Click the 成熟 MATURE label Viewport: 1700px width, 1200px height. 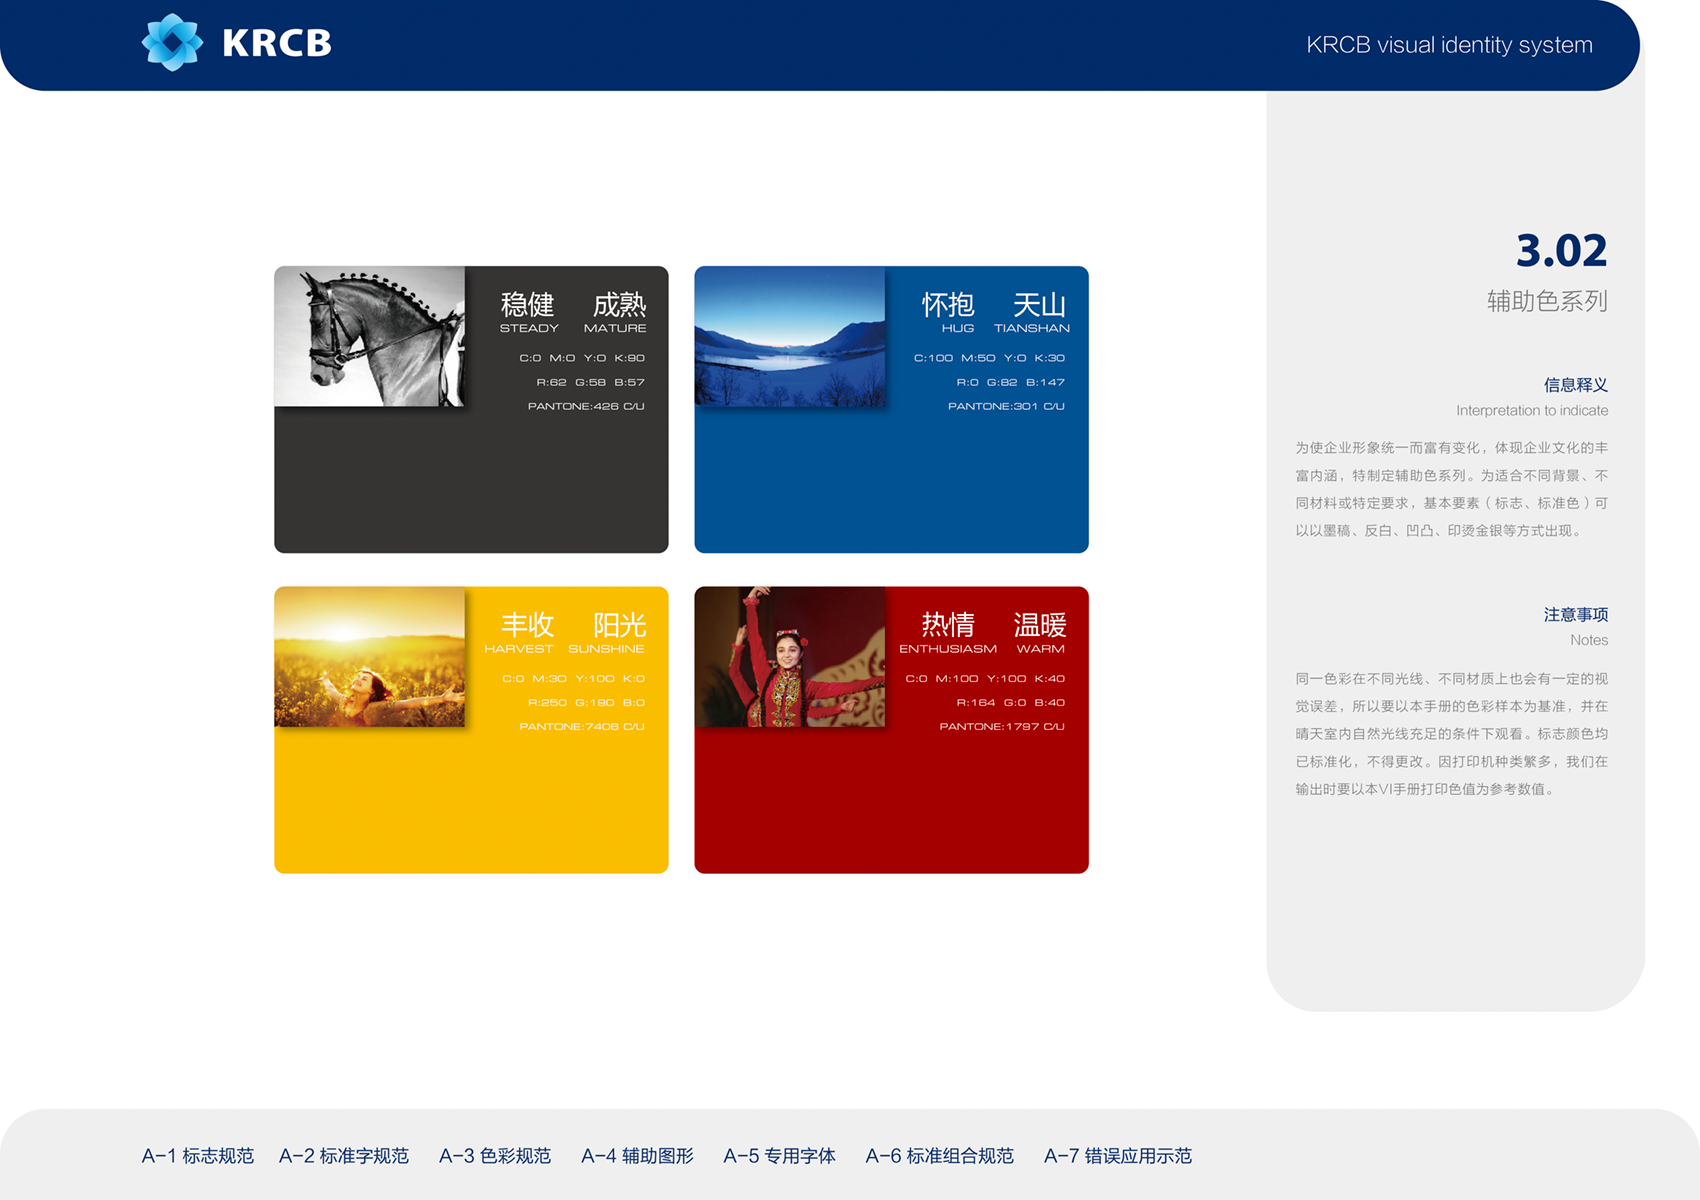[616, 312]
